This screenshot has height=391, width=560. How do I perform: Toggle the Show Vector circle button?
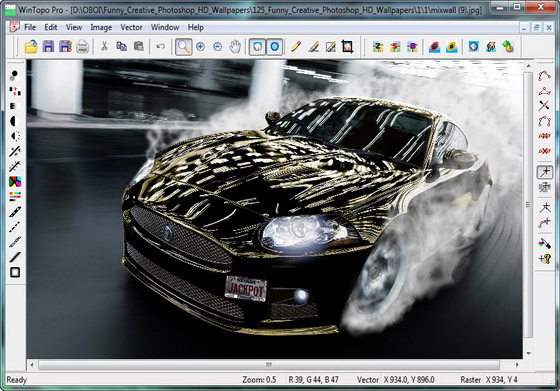[274, 47]
